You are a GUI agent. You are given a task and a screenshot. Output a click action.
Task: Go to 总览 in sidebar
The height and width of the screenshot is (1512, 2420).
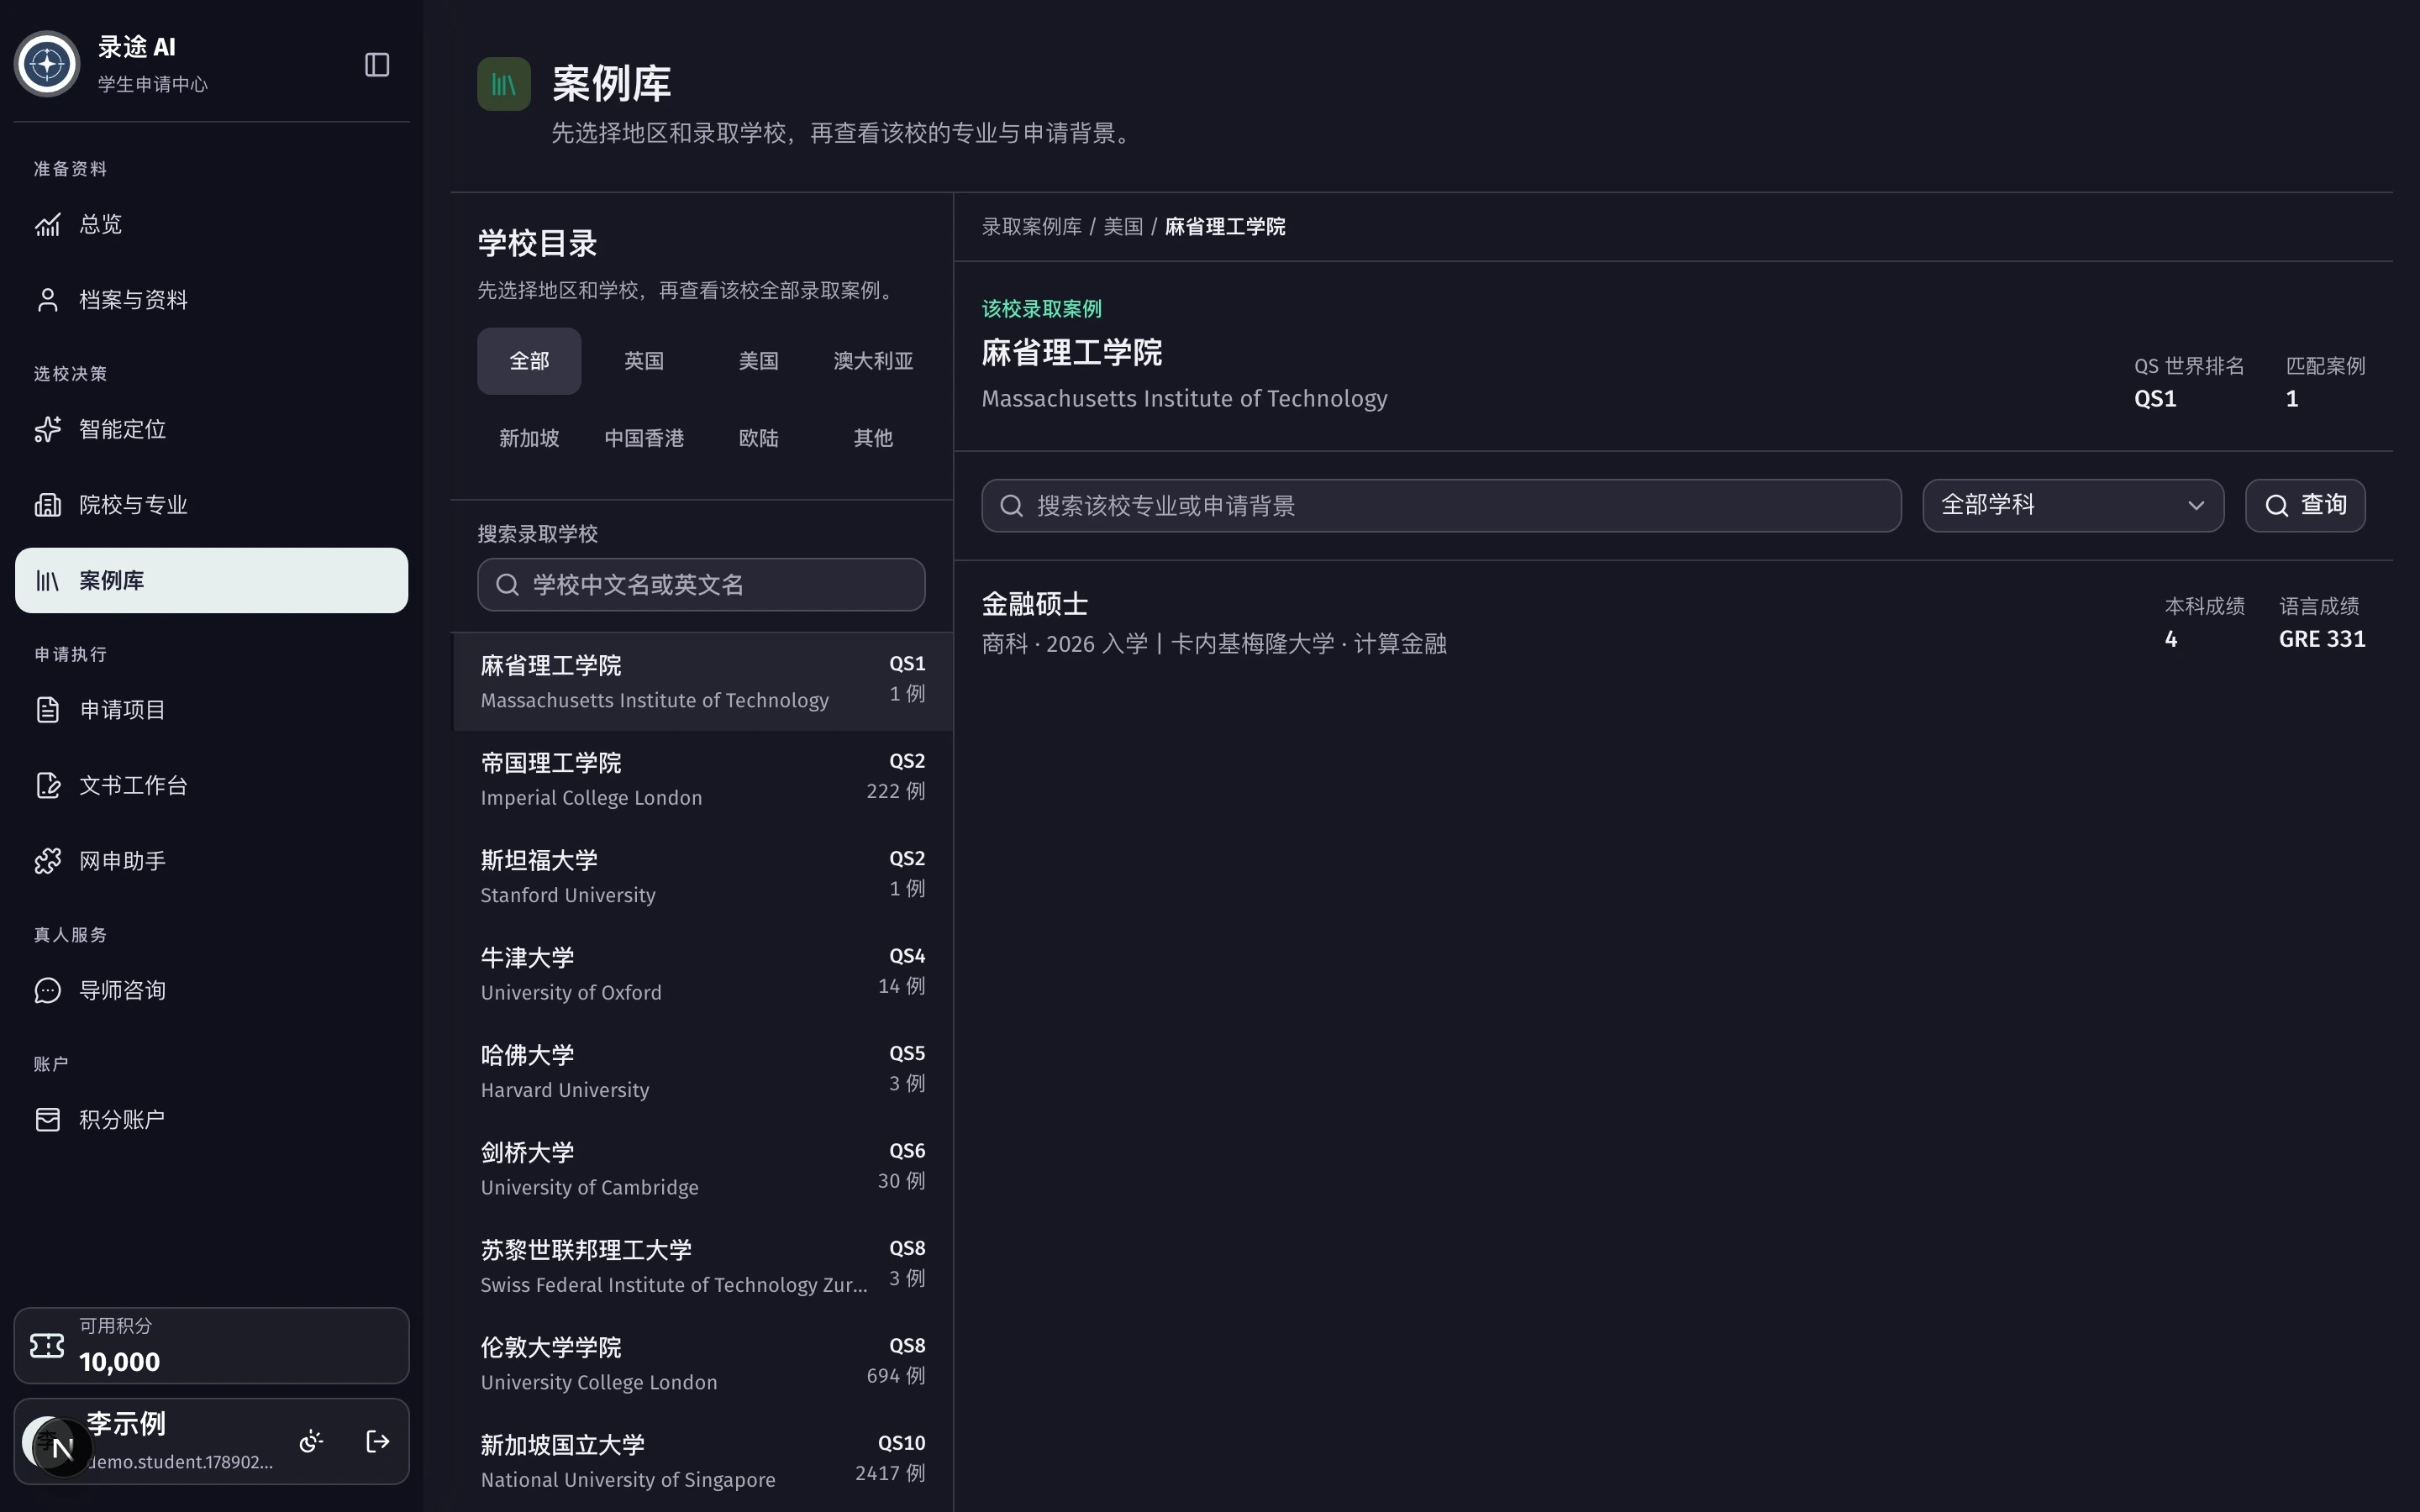211,225
